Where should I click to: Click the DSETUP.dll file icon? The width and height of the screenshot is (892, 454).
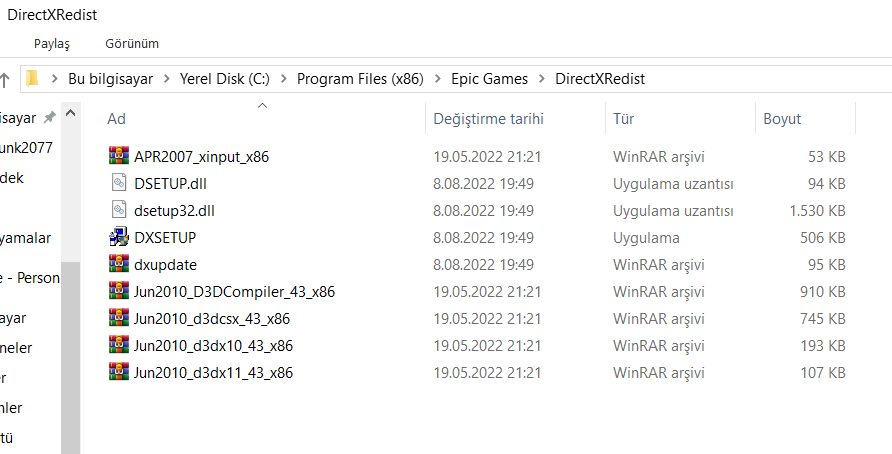[119, 183]
